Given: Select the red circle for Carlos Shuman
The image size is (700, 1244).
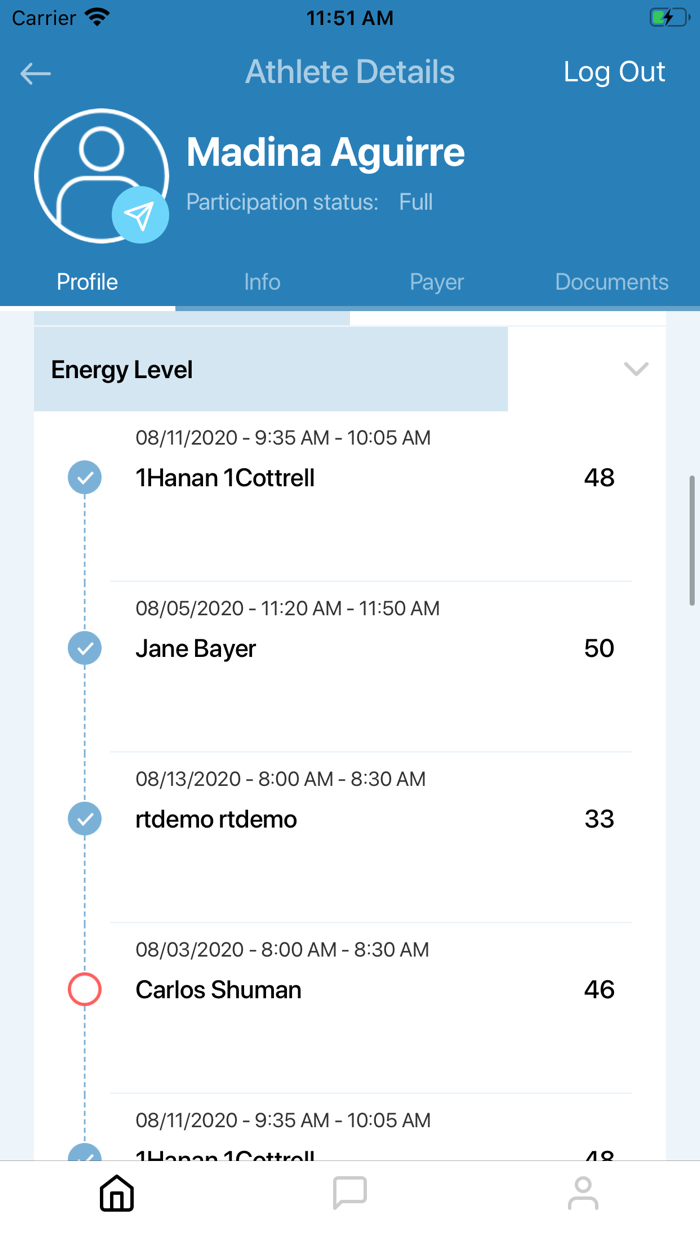Looking at the screenshot, I should pyautogui.click(x=85, y=990).
